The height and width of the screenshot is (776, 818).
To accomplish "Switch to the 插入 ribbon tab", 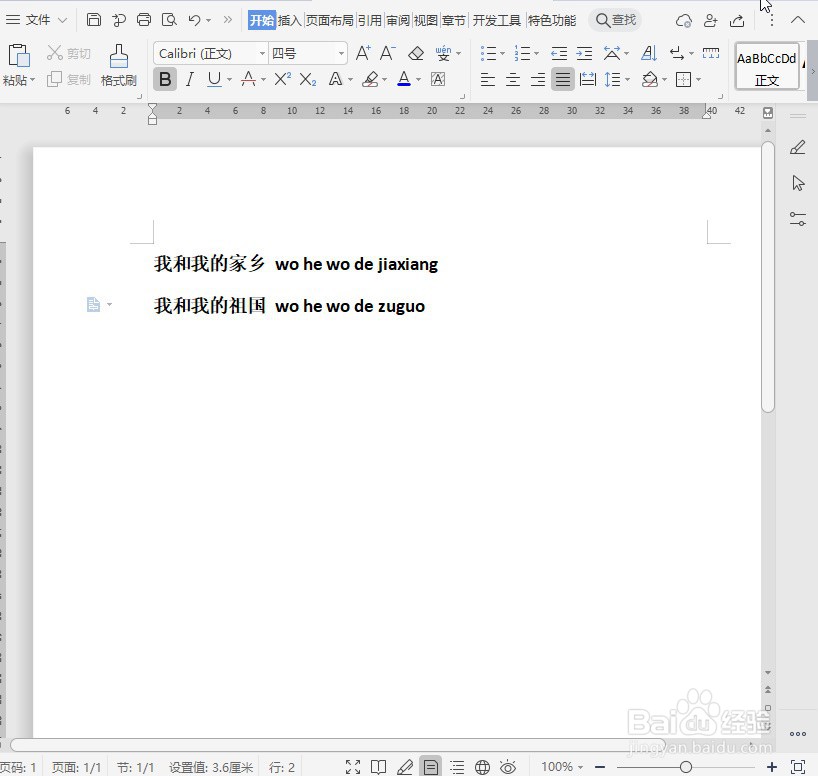I will click(x=290, y=20).
